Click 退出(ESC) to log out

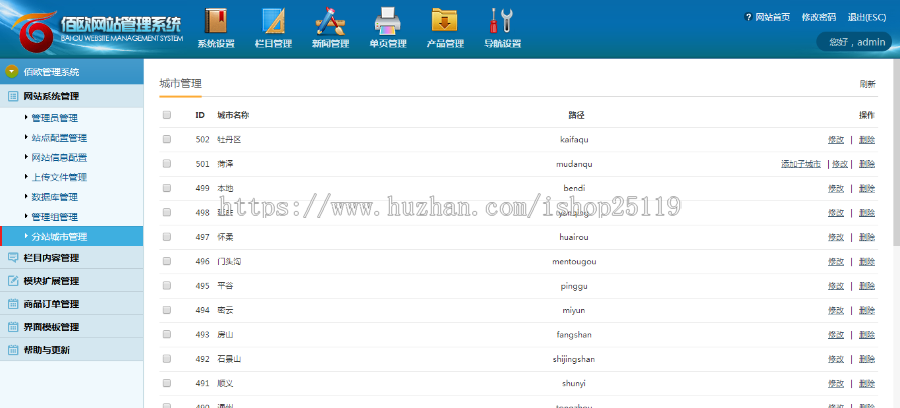(x=867, y=17)
